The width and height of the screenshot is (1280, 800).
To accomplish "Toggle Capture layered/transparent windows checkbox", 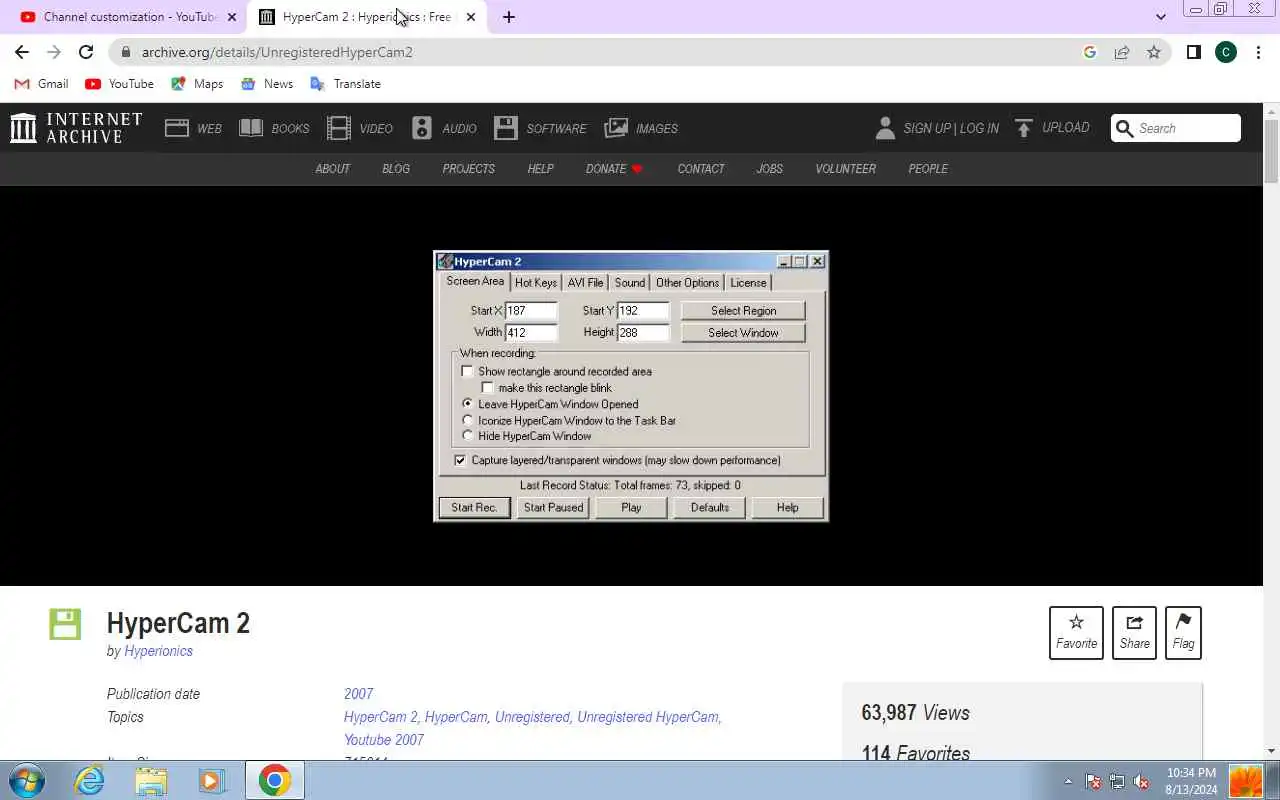I will point(460,460).
